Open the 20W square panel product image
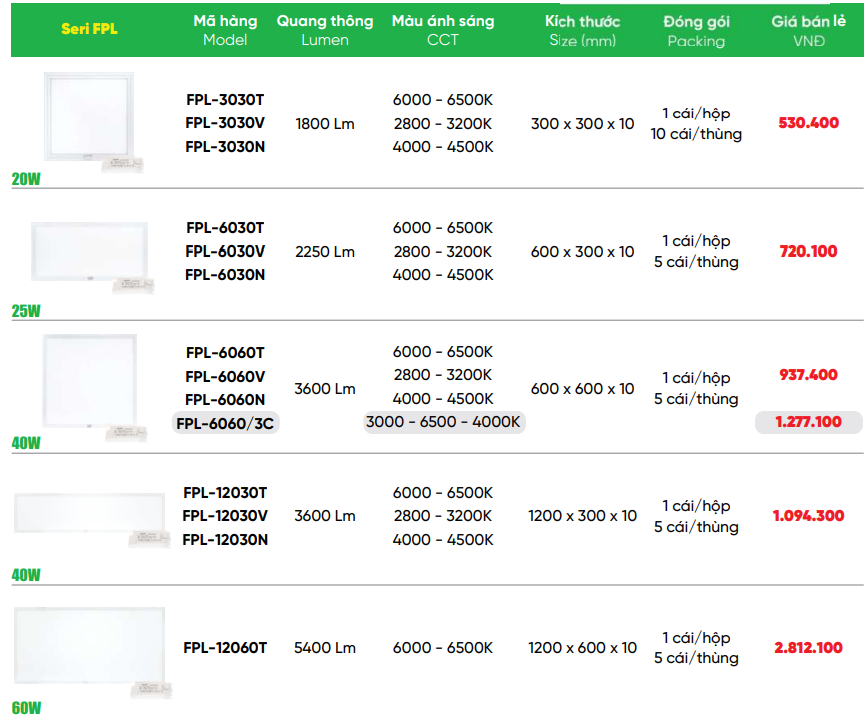This screenshot has height=715, width=867. (x=92, y=121)
